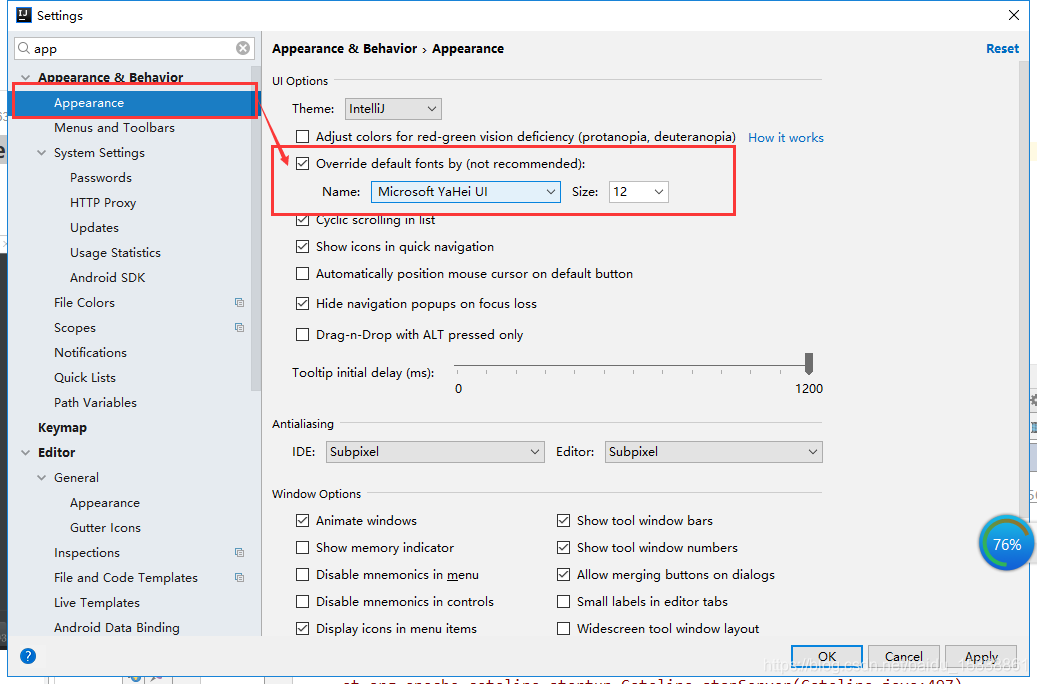Open the How it works link
Image resolution: width=1037 pixels, height=684 pixels.
tap(786, 138)
